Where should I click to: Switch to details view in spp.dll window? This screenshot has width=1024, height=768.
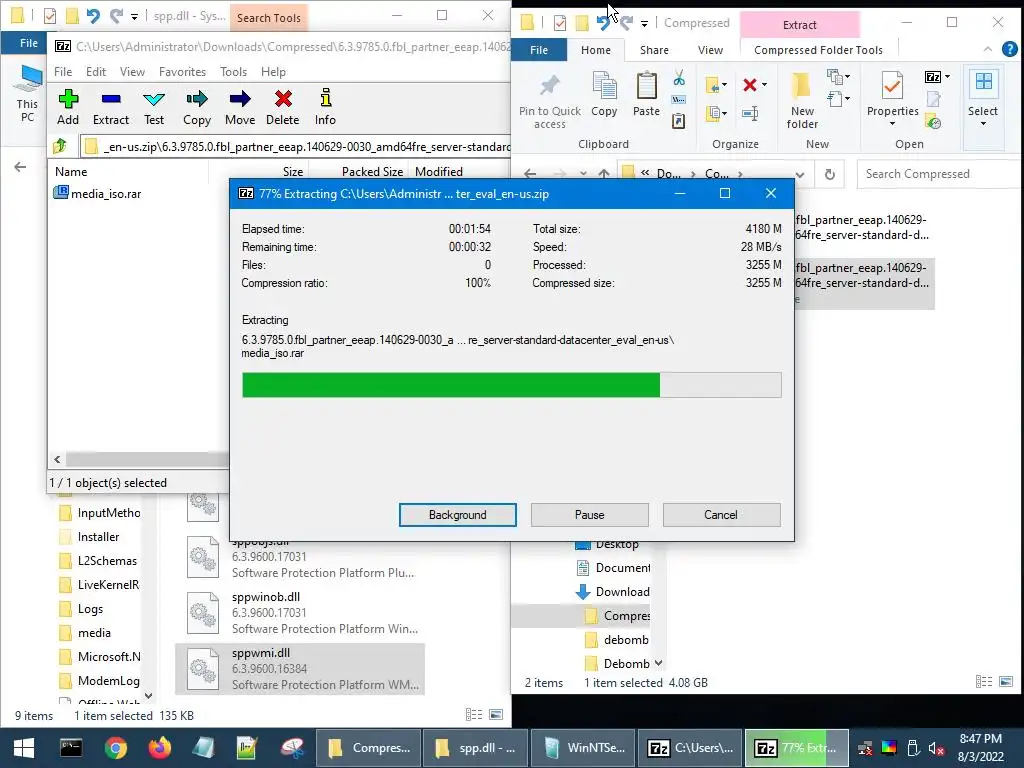473,715
